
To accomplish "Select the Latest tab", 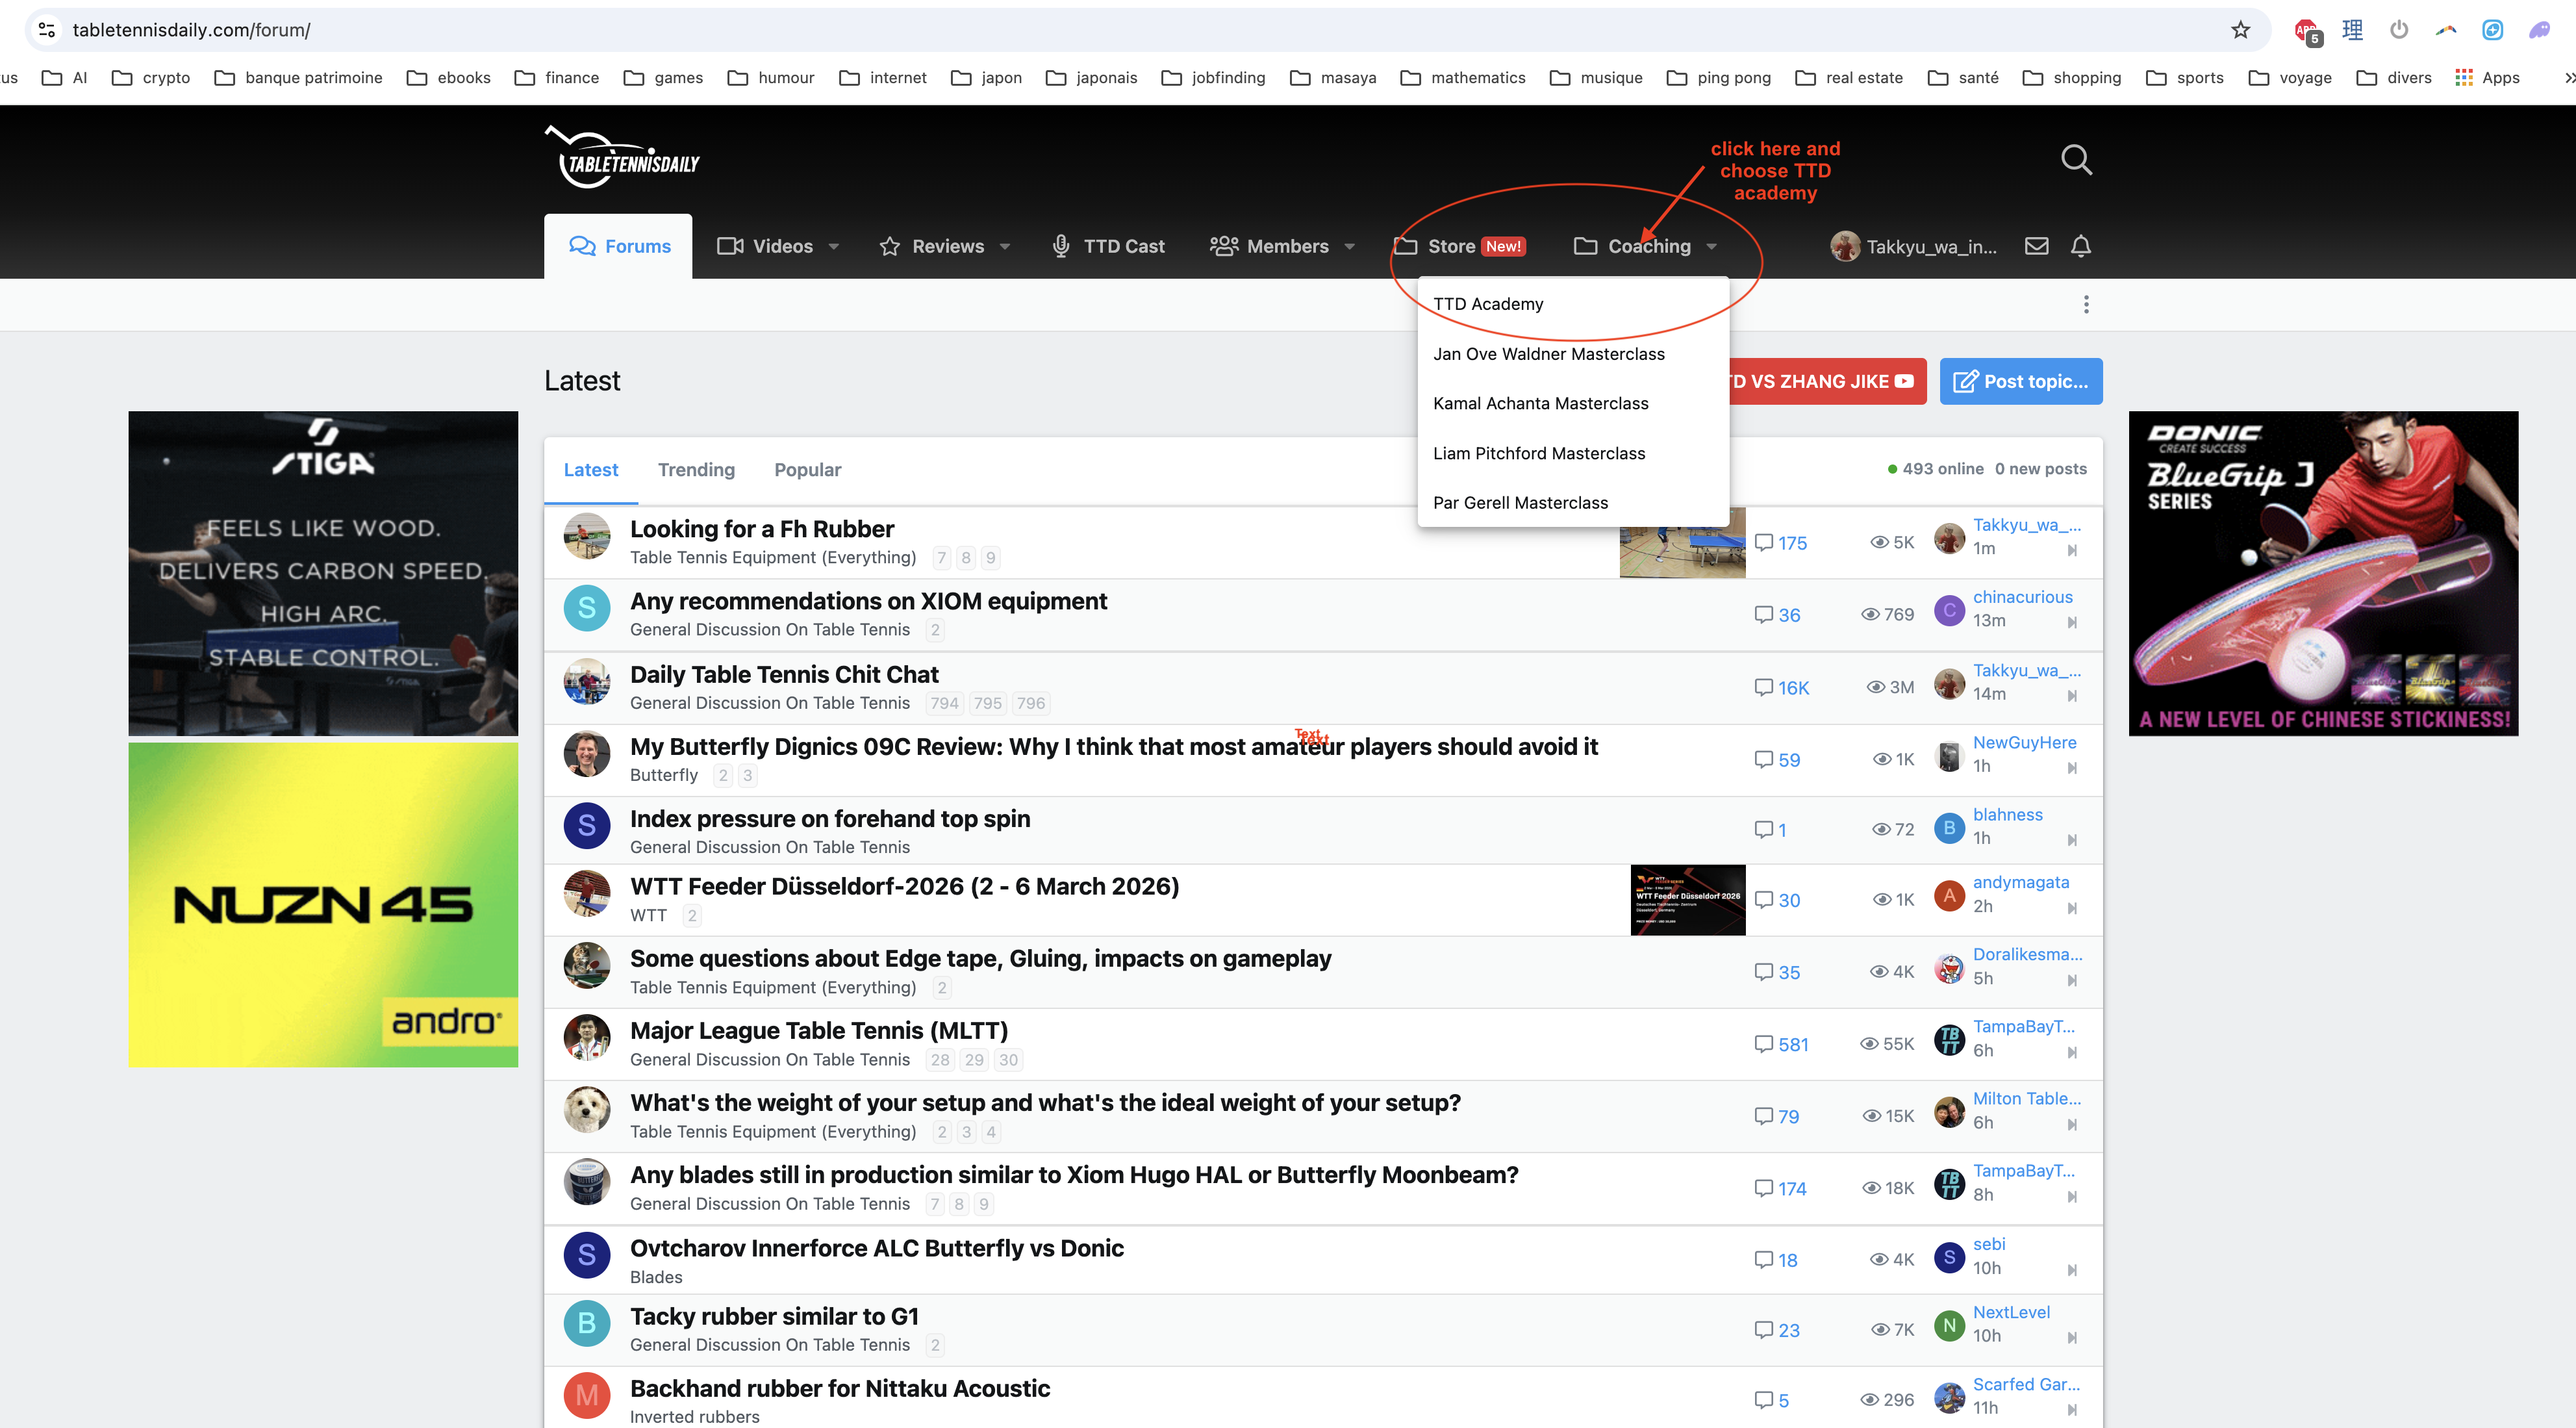I will point(591,470).
